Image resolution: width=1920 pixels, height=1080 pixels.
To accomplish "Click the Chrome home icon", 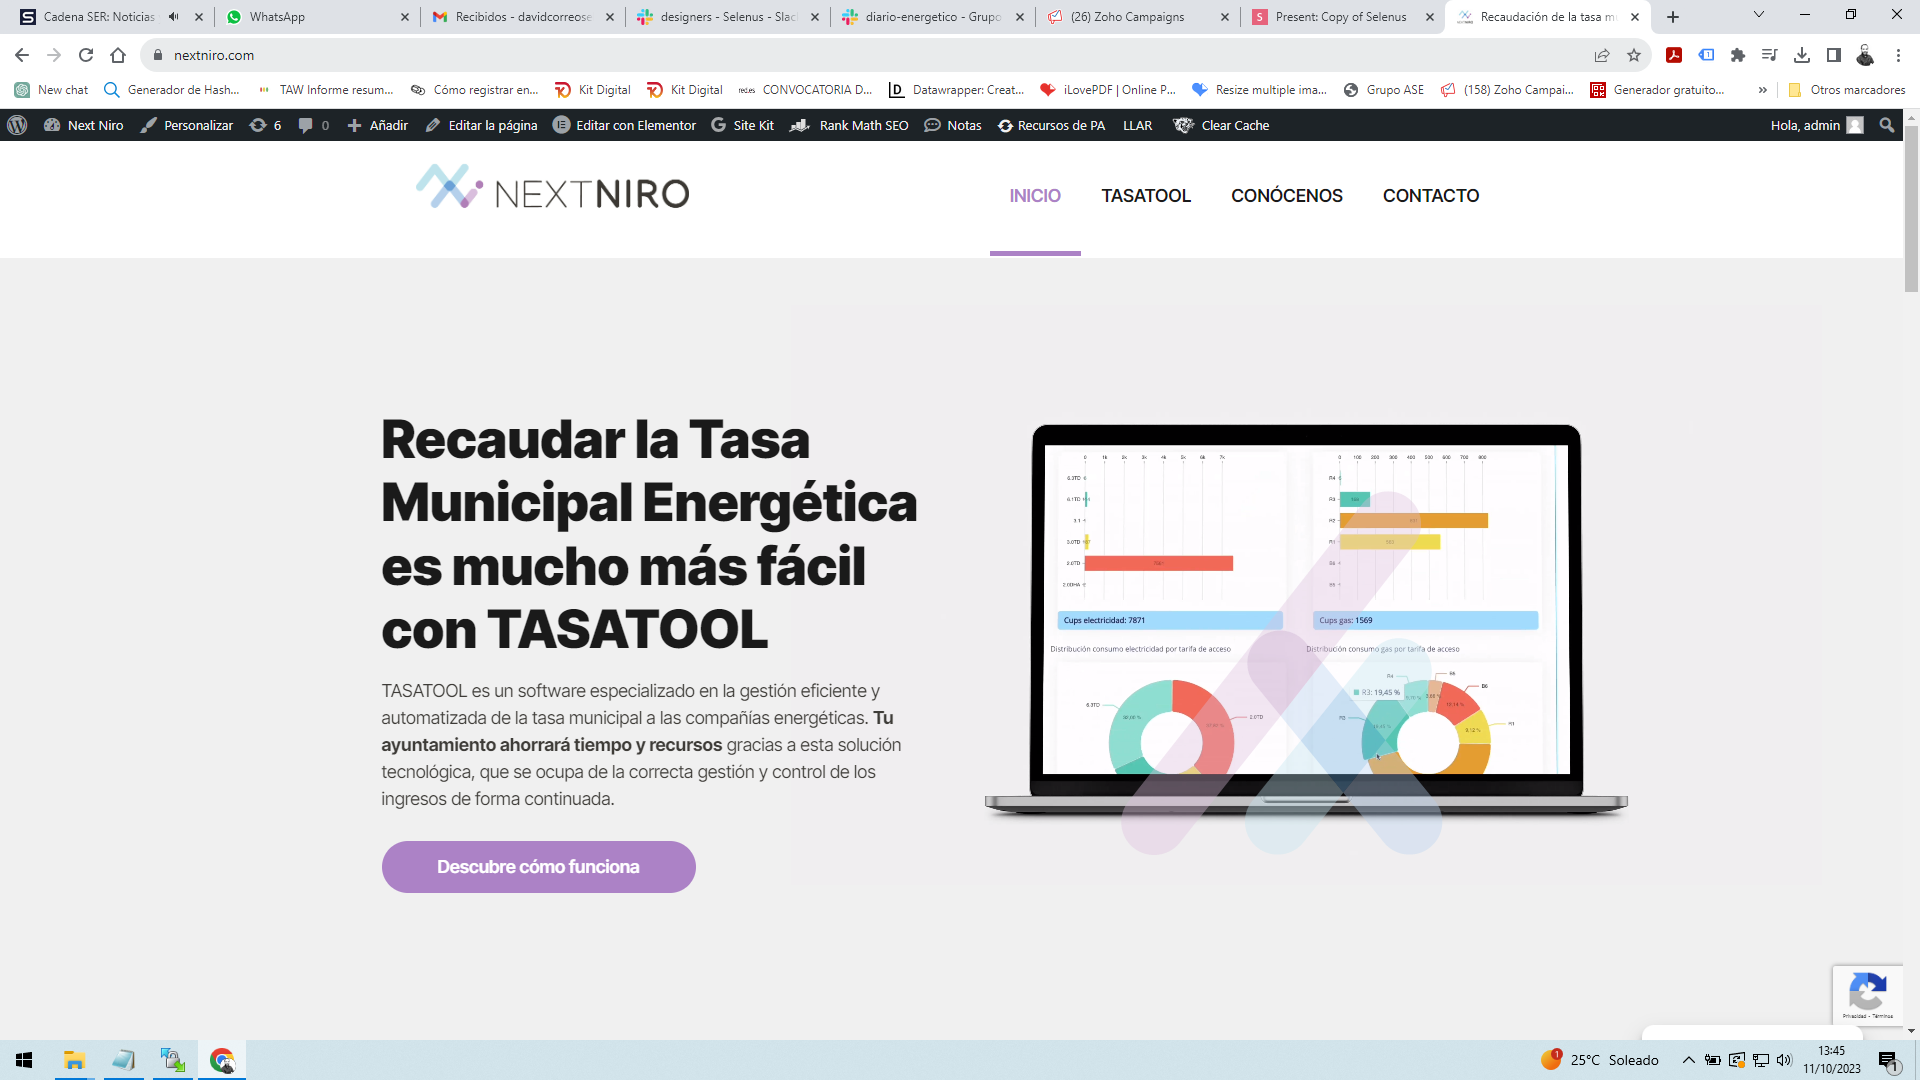I will pos(118,55).
